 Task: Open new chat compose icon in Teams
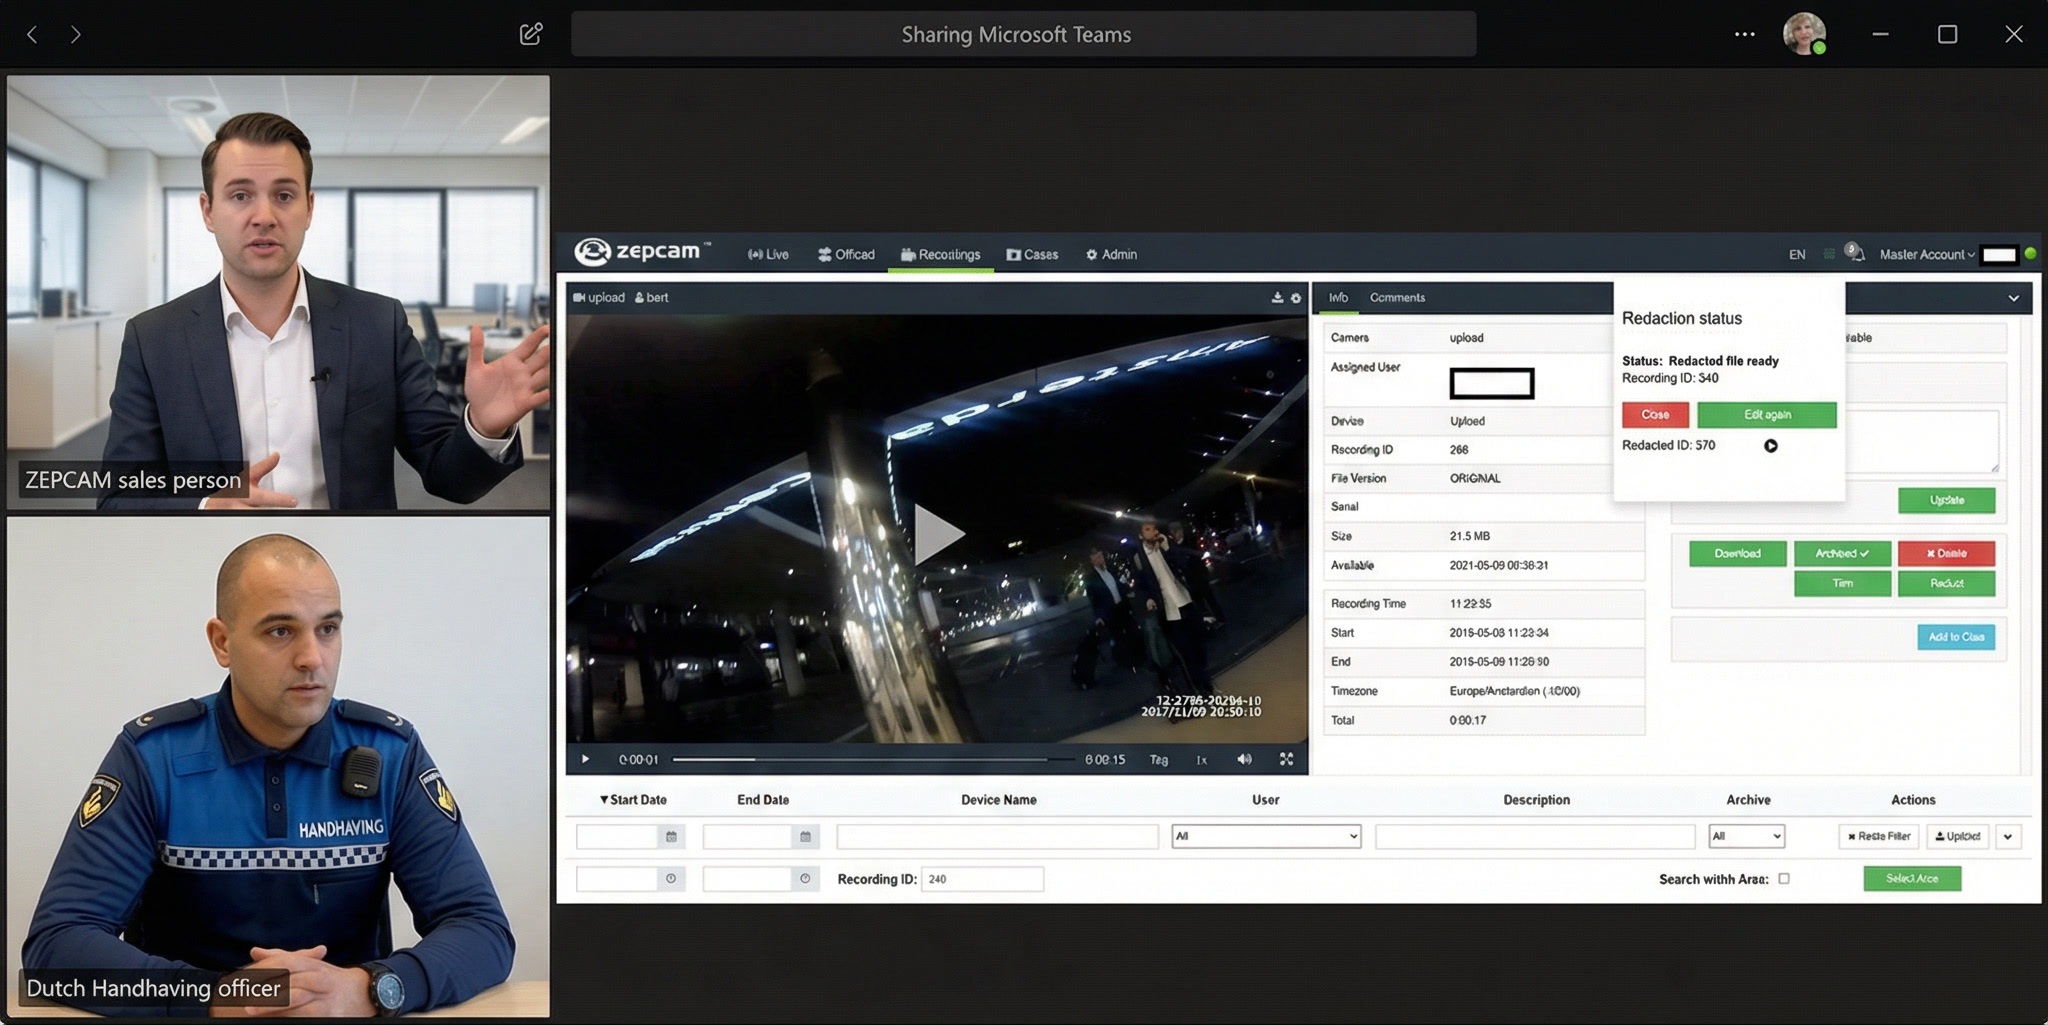tap(531, 34)
